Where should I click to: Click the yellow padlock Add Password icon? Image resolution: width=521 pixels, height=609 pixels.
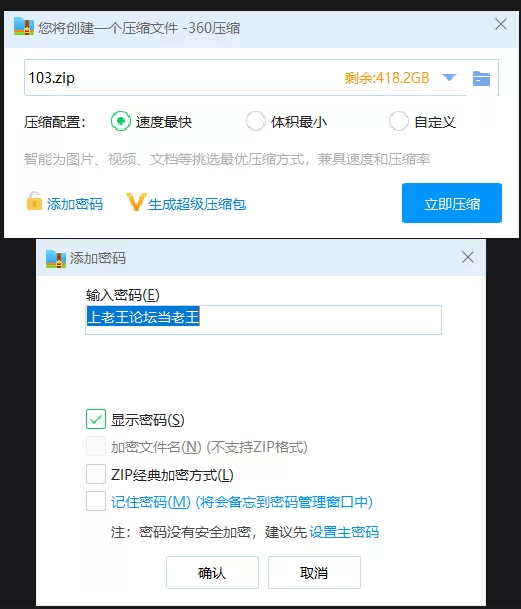click(34, 202)
